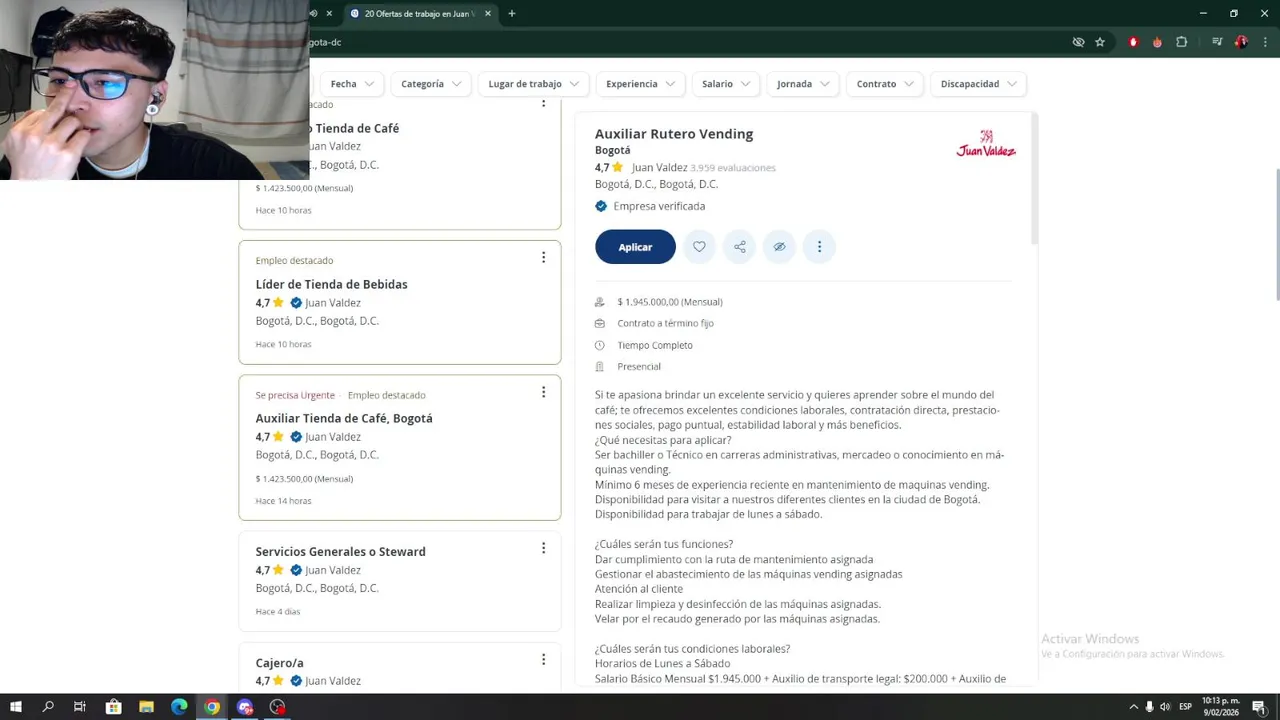Expand the Fecha filter dropdown

[352, 84]
